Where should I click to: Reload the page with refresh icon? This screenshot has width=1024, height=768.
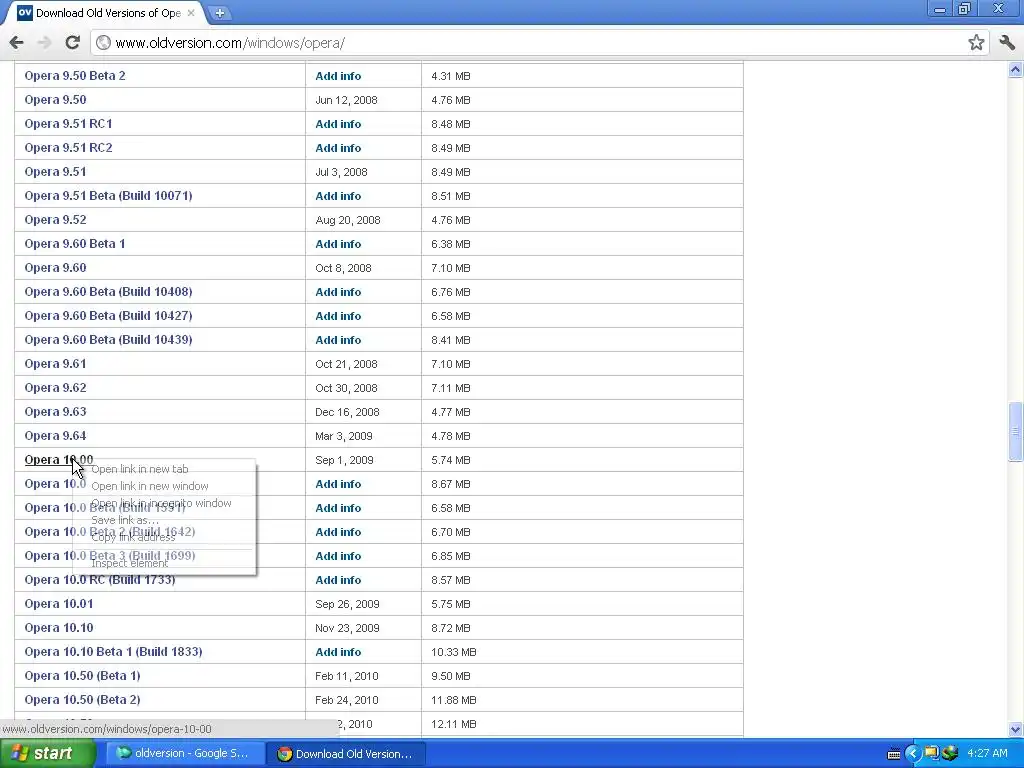[x=72, y=42]
